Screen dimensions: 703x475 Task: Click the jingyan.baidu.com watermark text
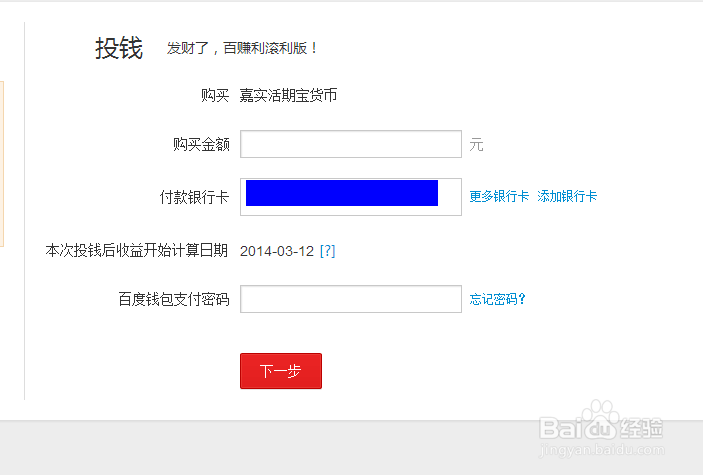pyautogui.click(x=602, y=449)
